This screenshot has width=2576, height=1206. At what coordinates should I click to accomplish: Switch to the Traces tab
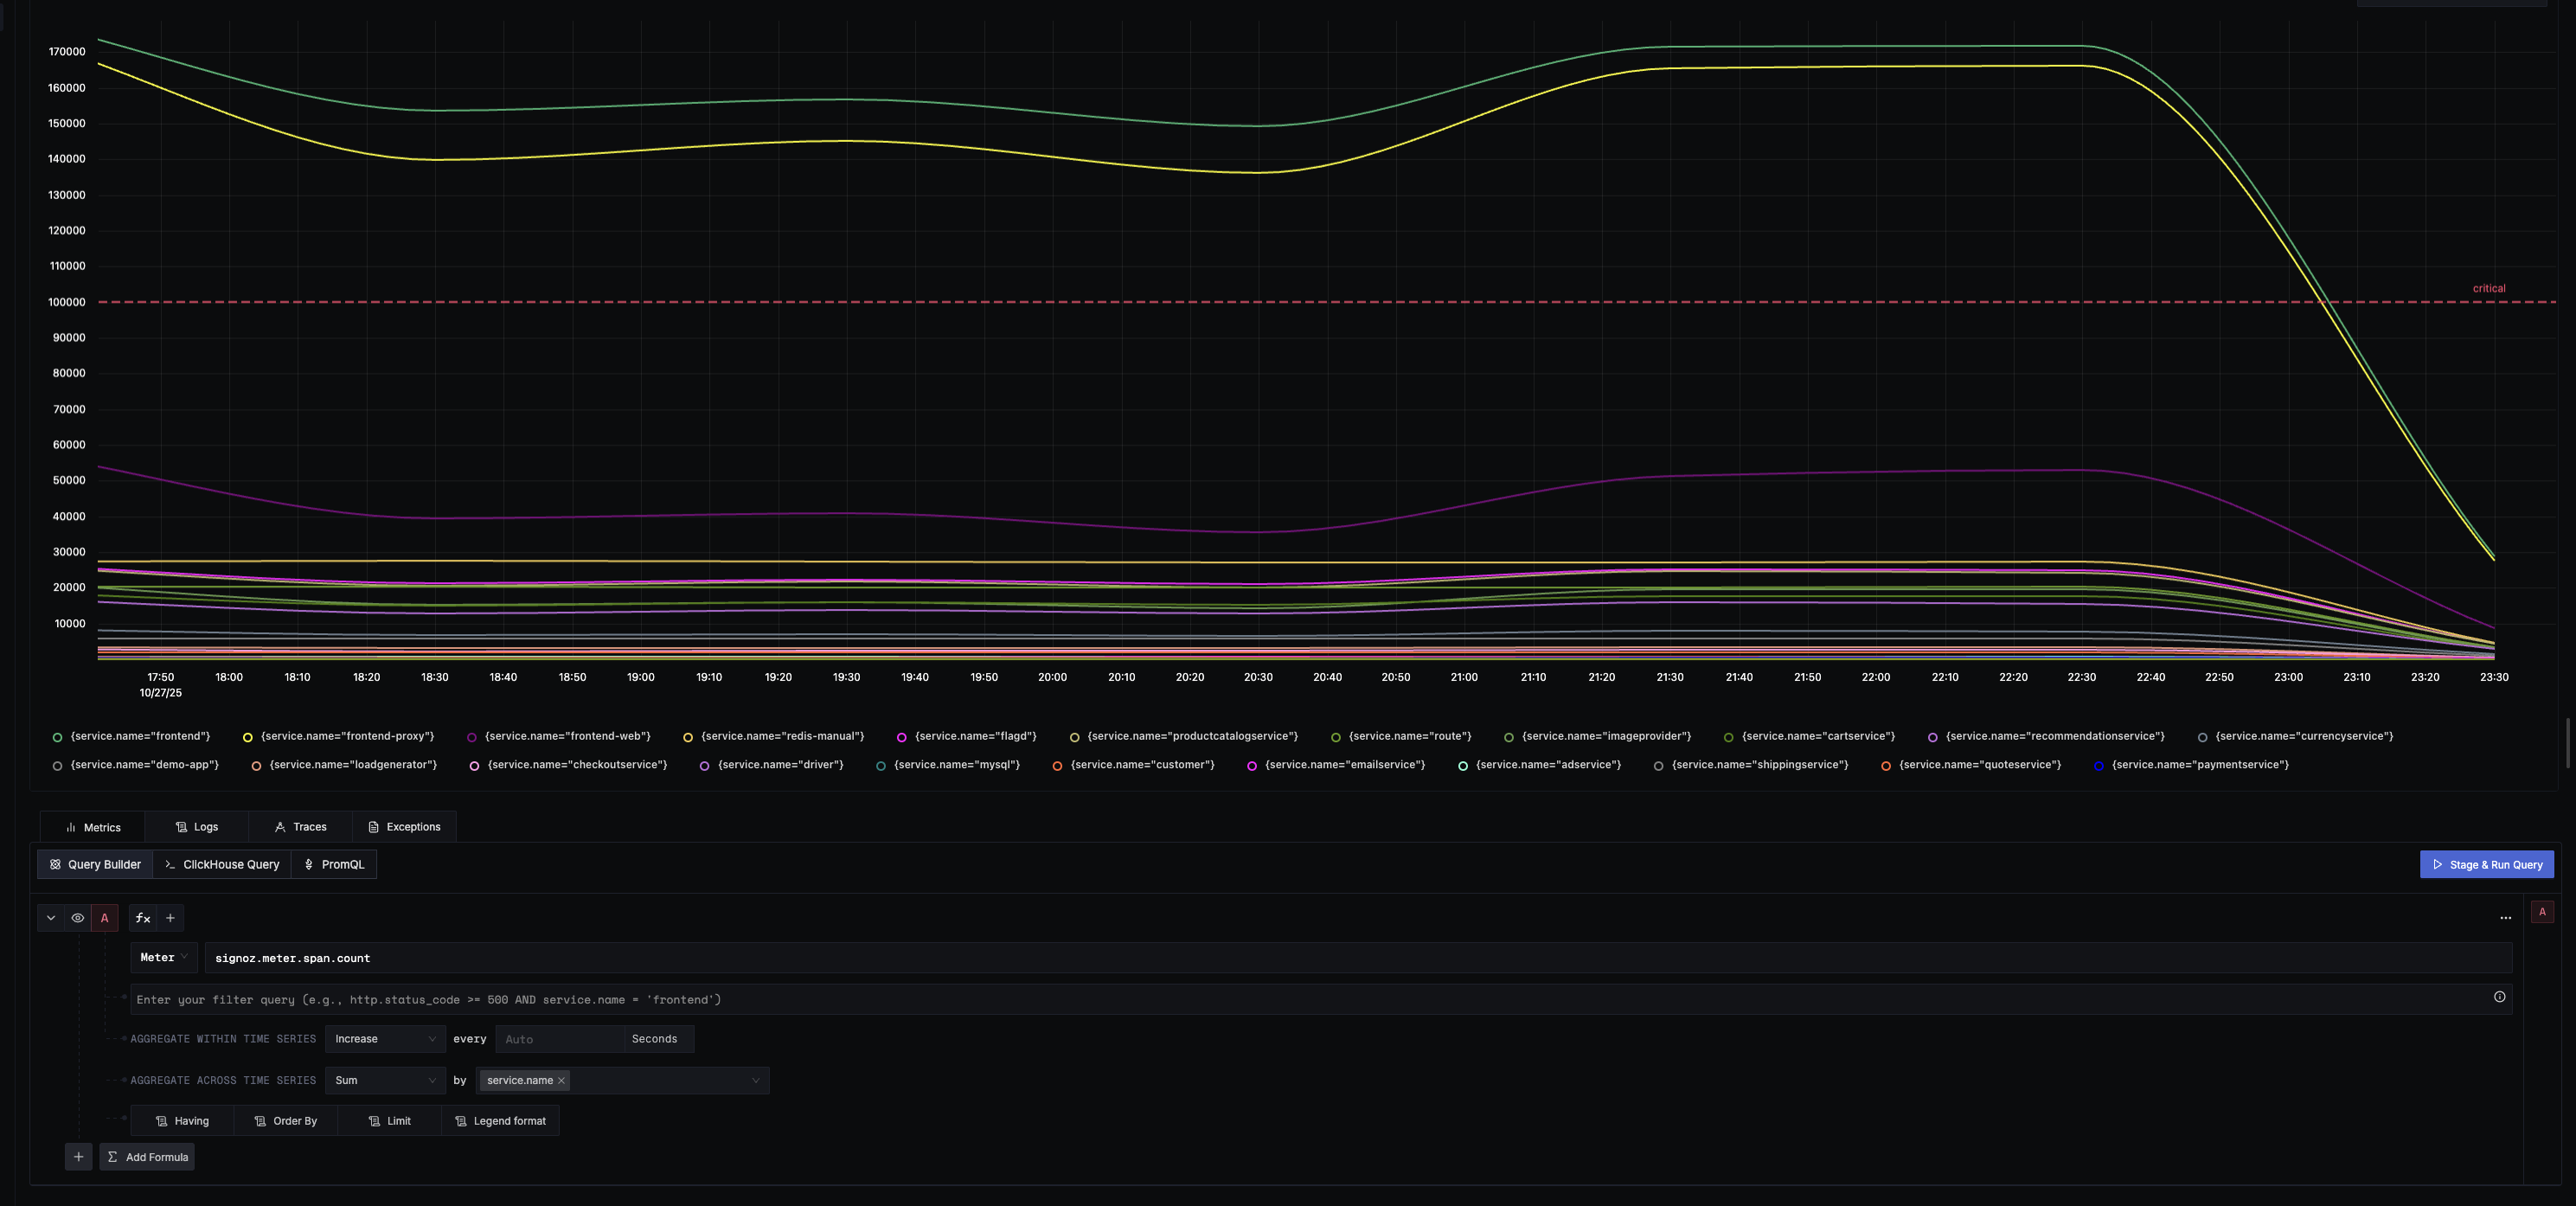coord(301,827)
